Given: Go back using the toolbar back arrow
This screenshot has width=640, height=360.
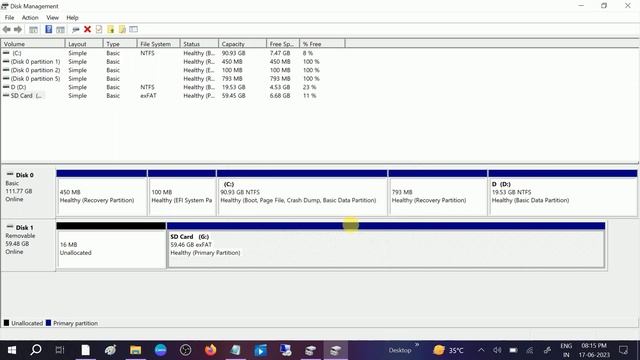Looking at the screenshot, I should (x=7, y=29).
